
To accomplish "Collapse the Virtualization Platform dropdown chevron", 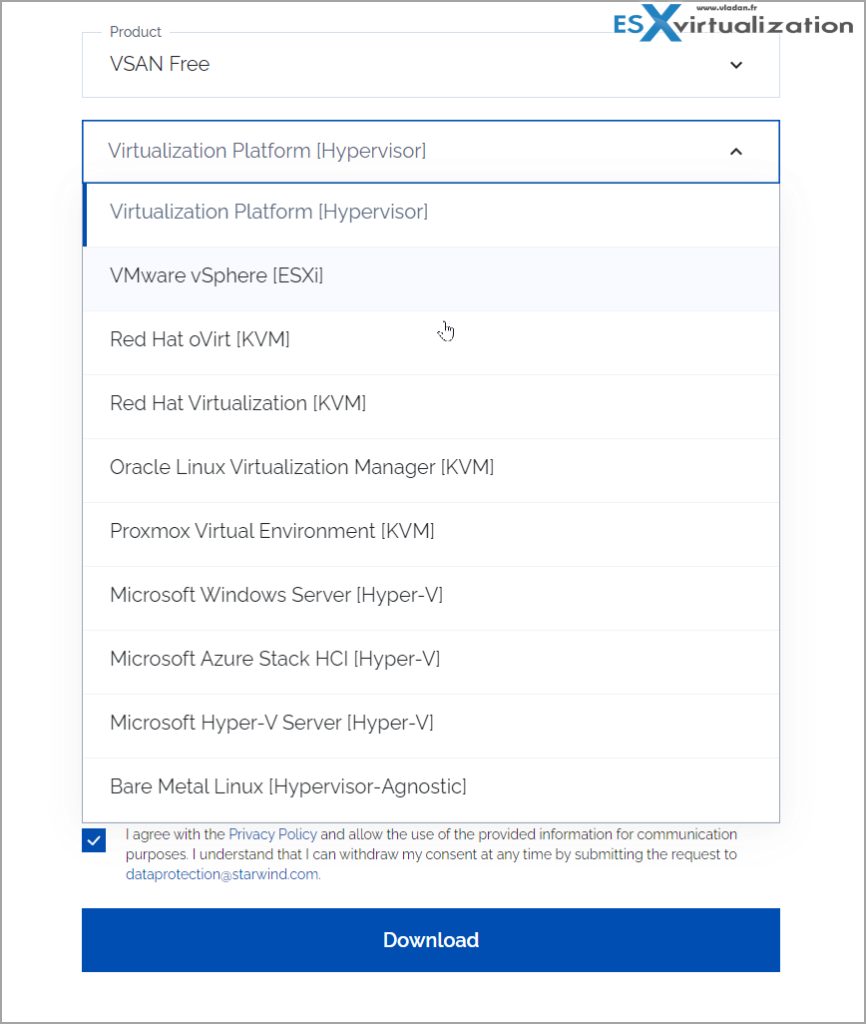I will tap(736, 151).
